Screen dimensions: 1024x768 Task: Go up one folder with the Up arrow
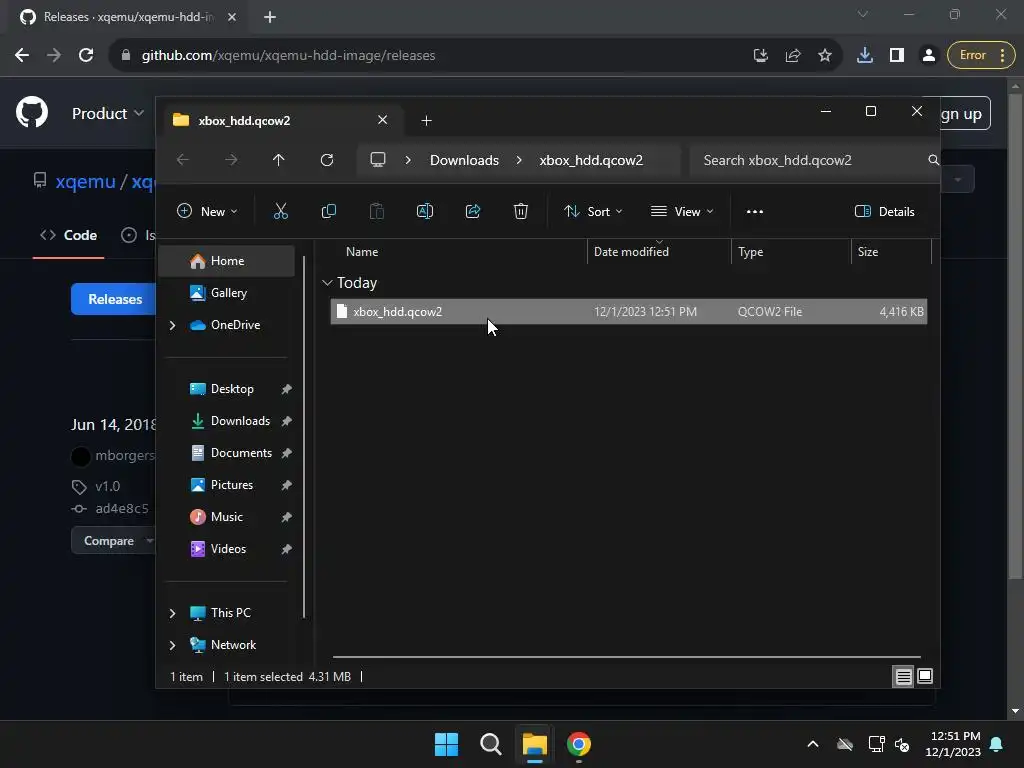[x=278, y=160]
